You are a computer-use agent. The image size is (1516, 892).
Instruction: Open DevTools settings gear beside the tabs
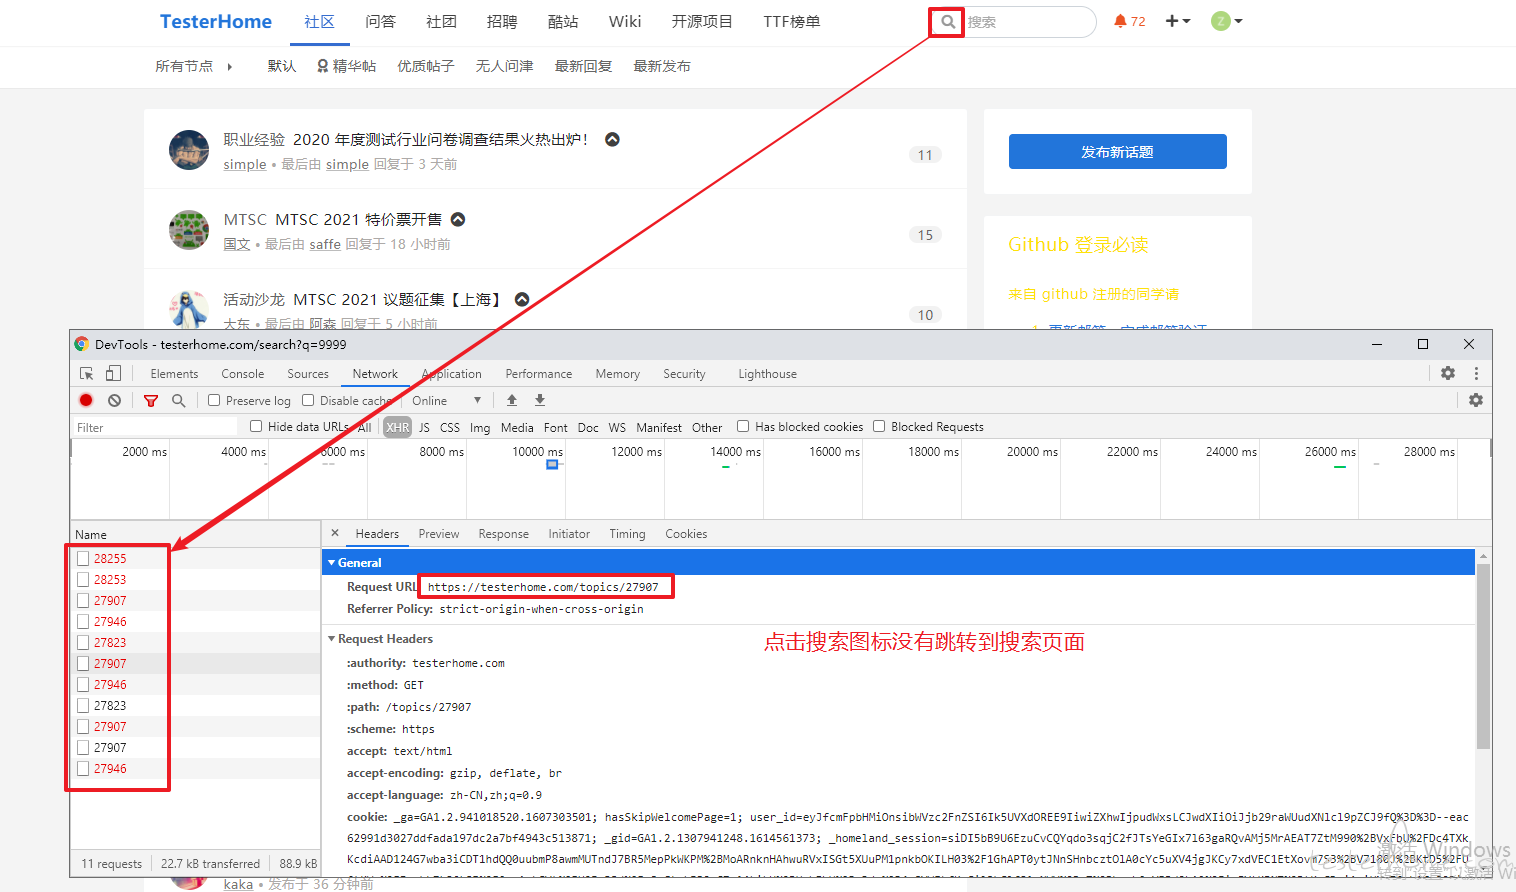[x=1448, y=373]
